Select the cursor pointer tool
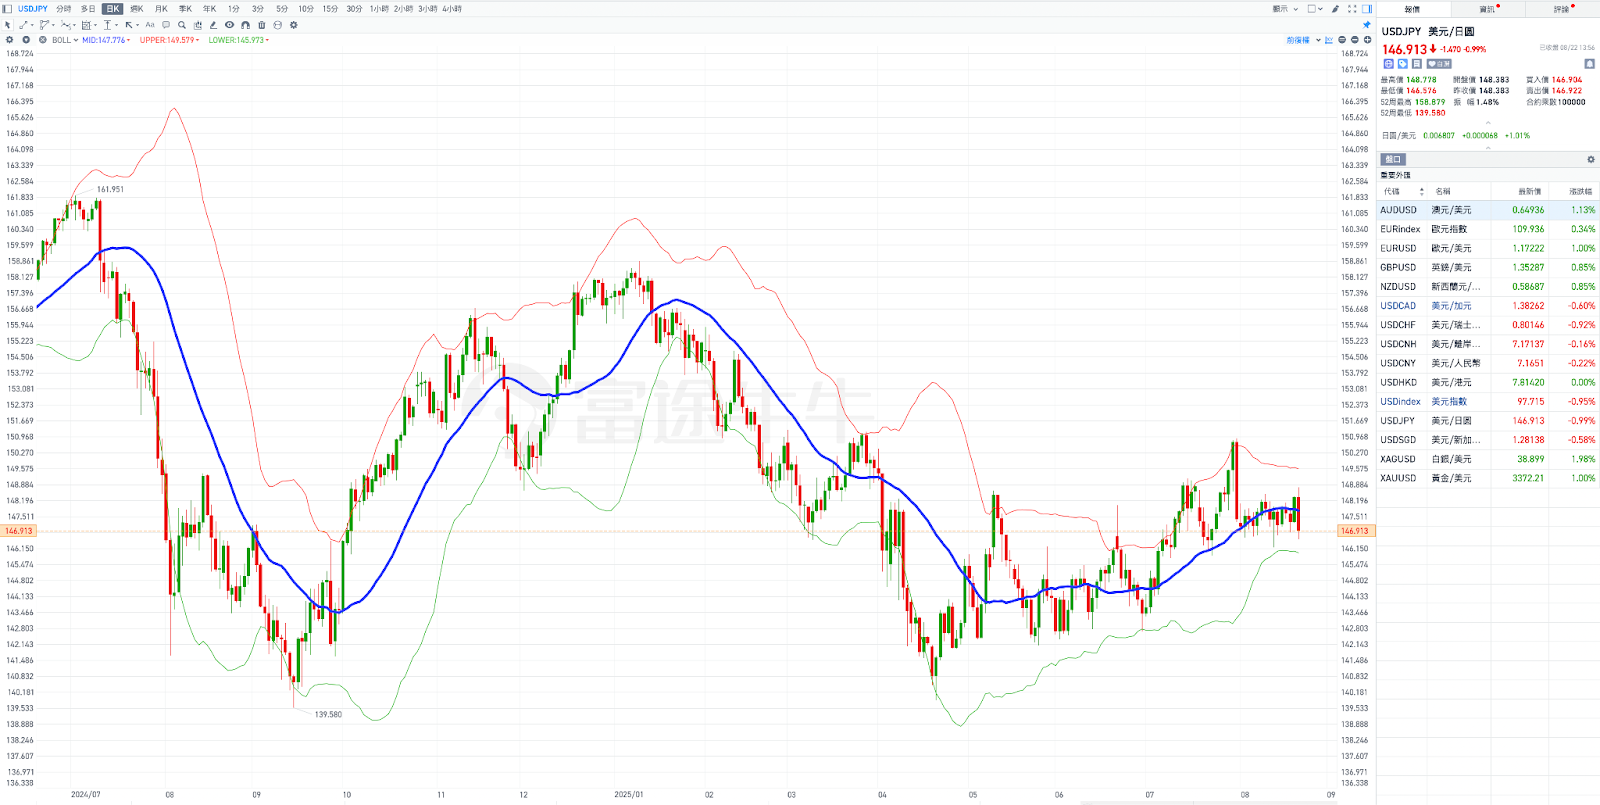 click(8, 25)
